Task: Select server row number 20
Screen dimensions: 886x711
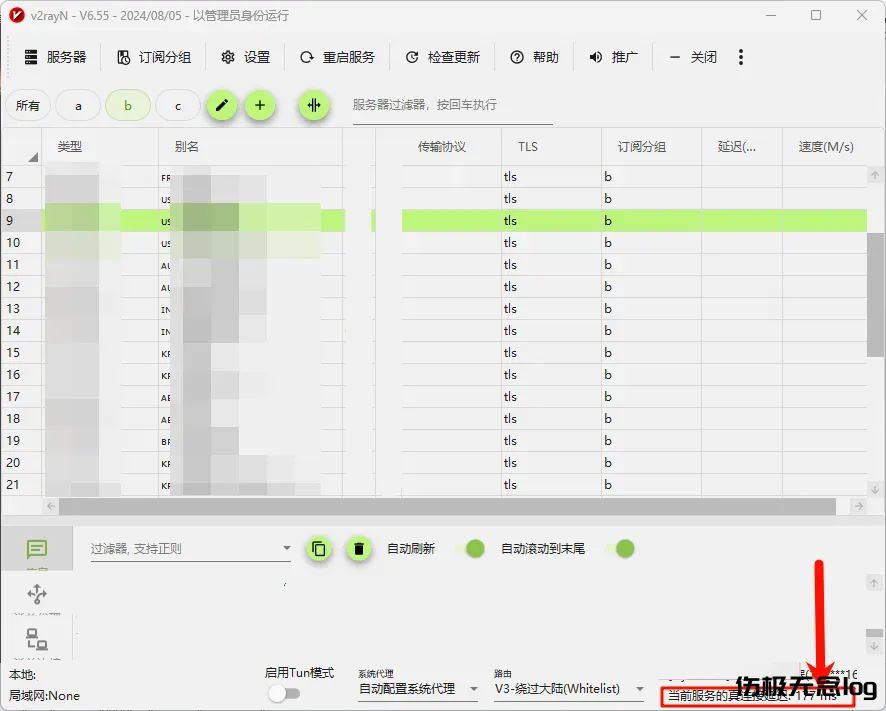Action: coord(434,463)
